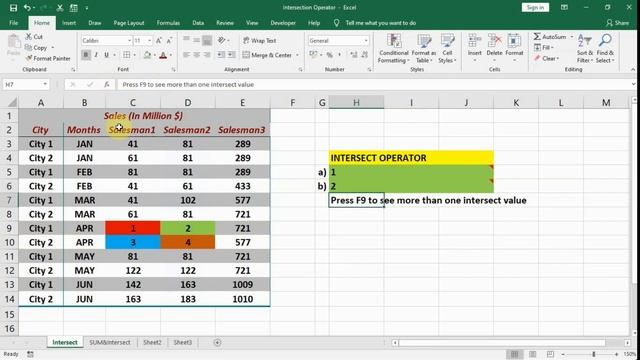Open the Insert Function dialog
This screenshot has height=360, width=640.
coord(107,84)
